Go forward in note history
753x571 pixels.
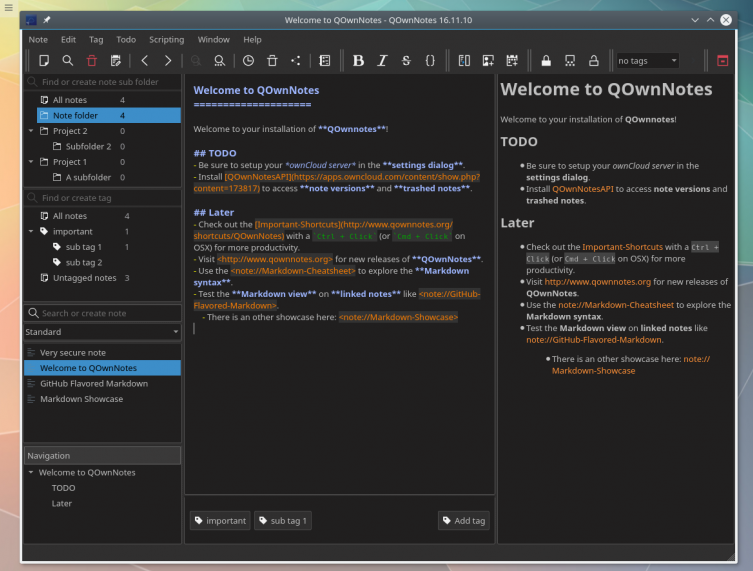[x=168, y=61]
